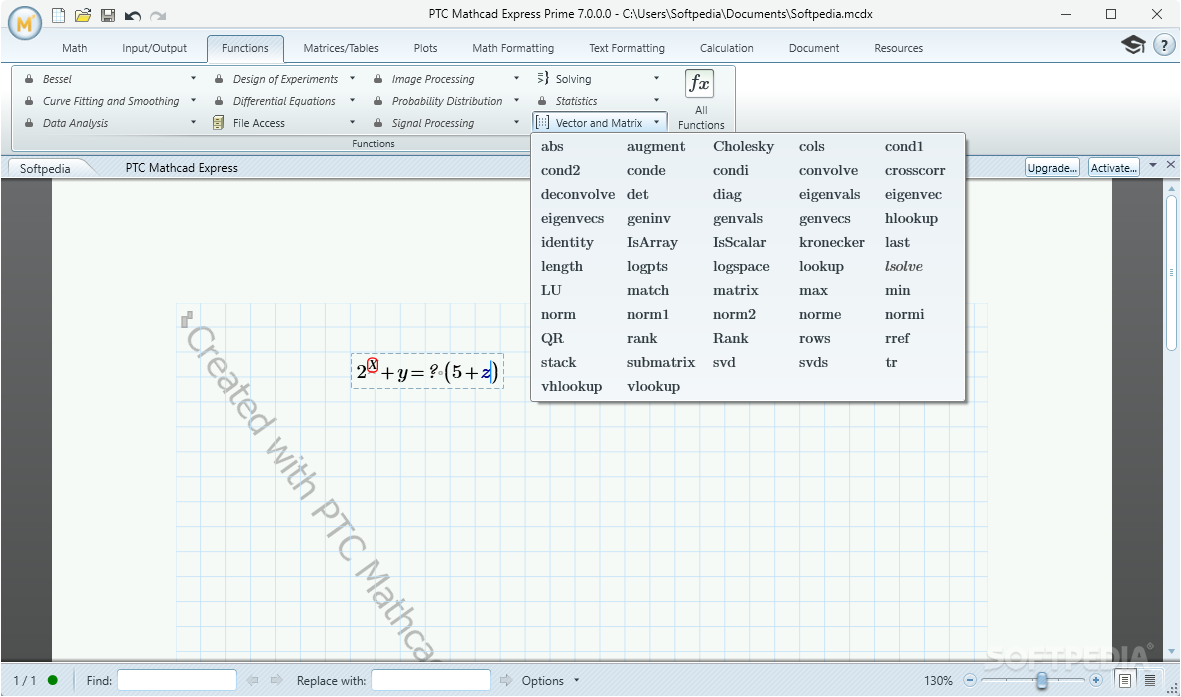Switch to draft view icon
1181x697 pixels.
pyautogui.click(x=1150, y=680)
